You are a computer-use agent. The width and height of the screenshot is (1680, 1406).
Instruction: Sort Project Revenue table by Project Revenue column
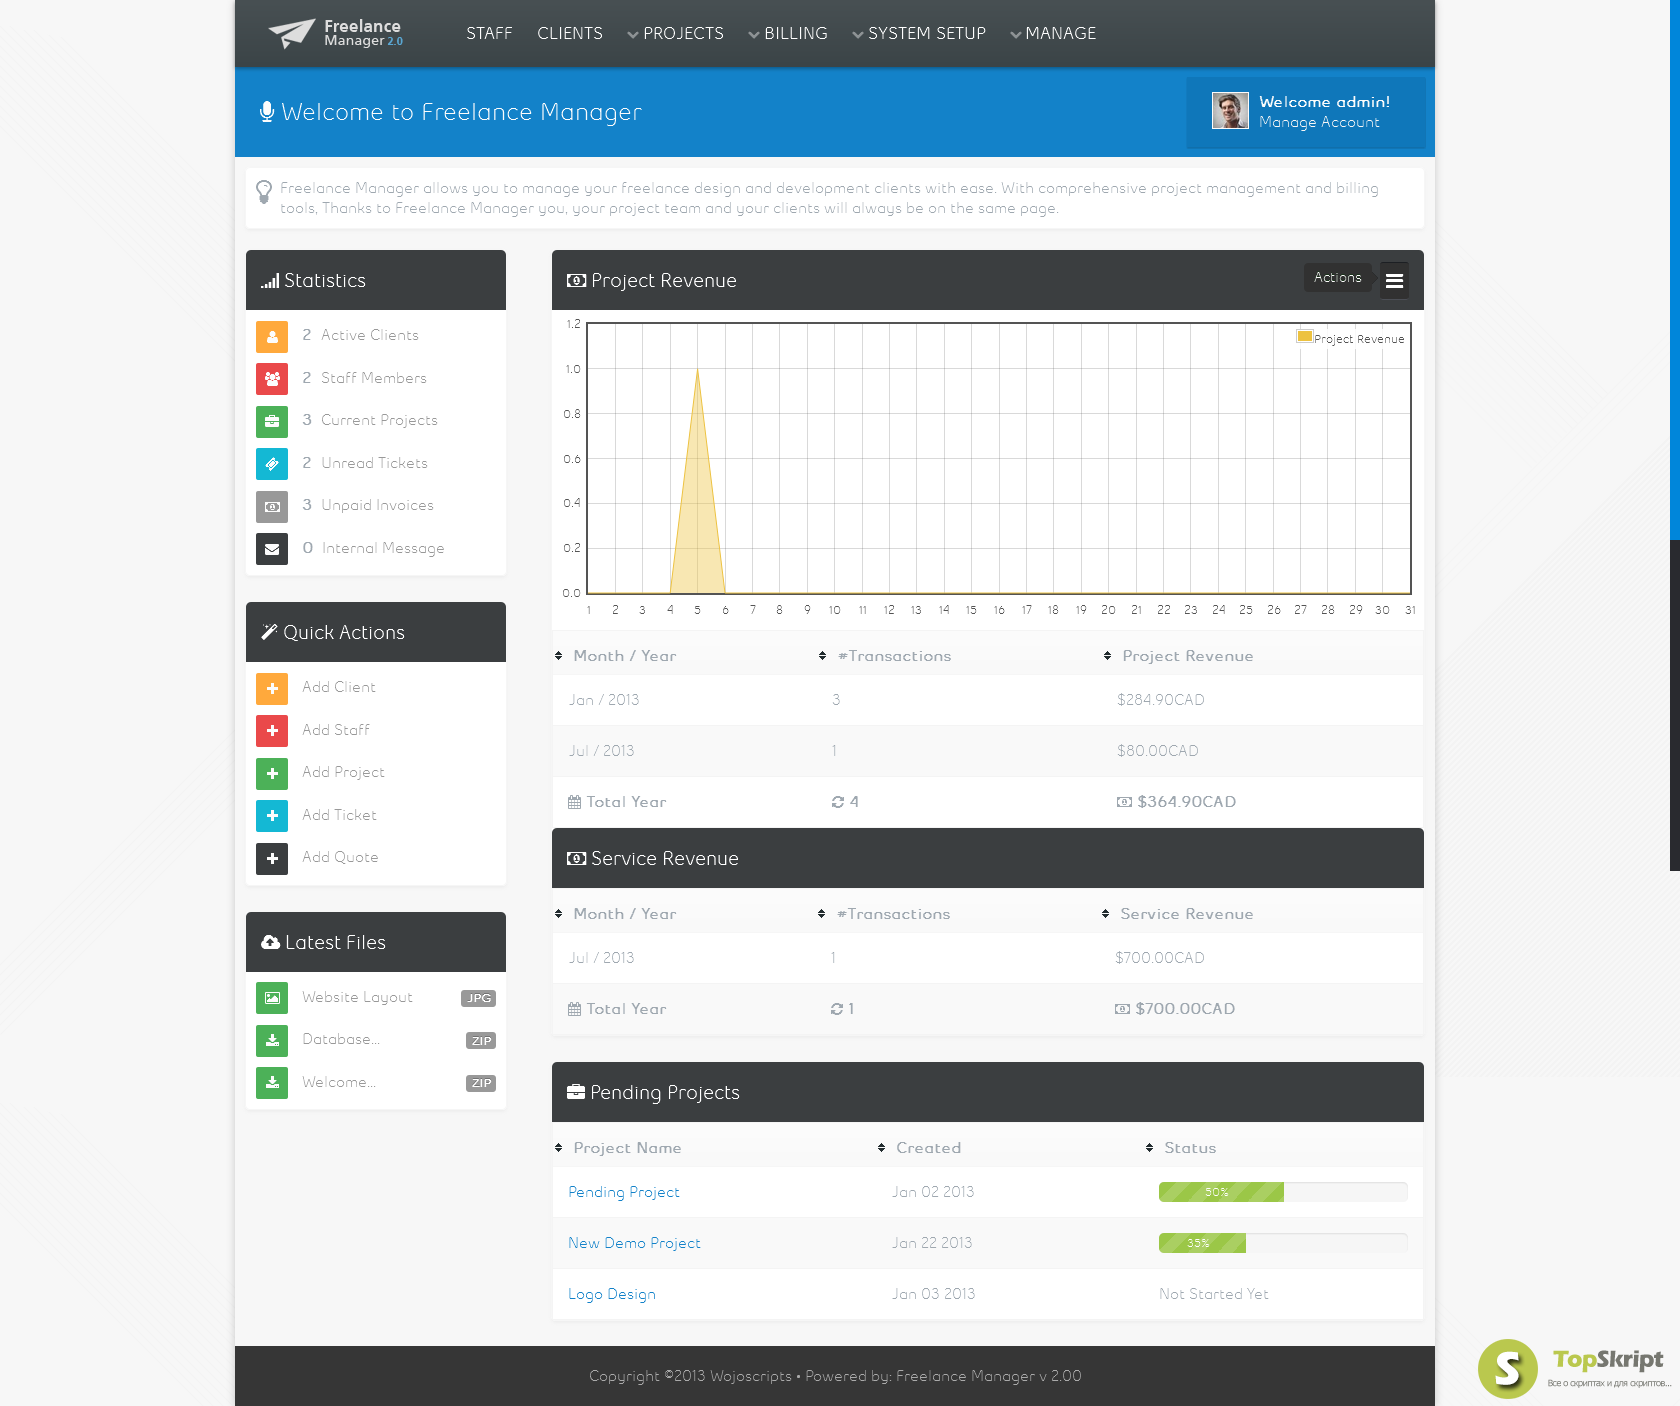(x=1179, y=656)
